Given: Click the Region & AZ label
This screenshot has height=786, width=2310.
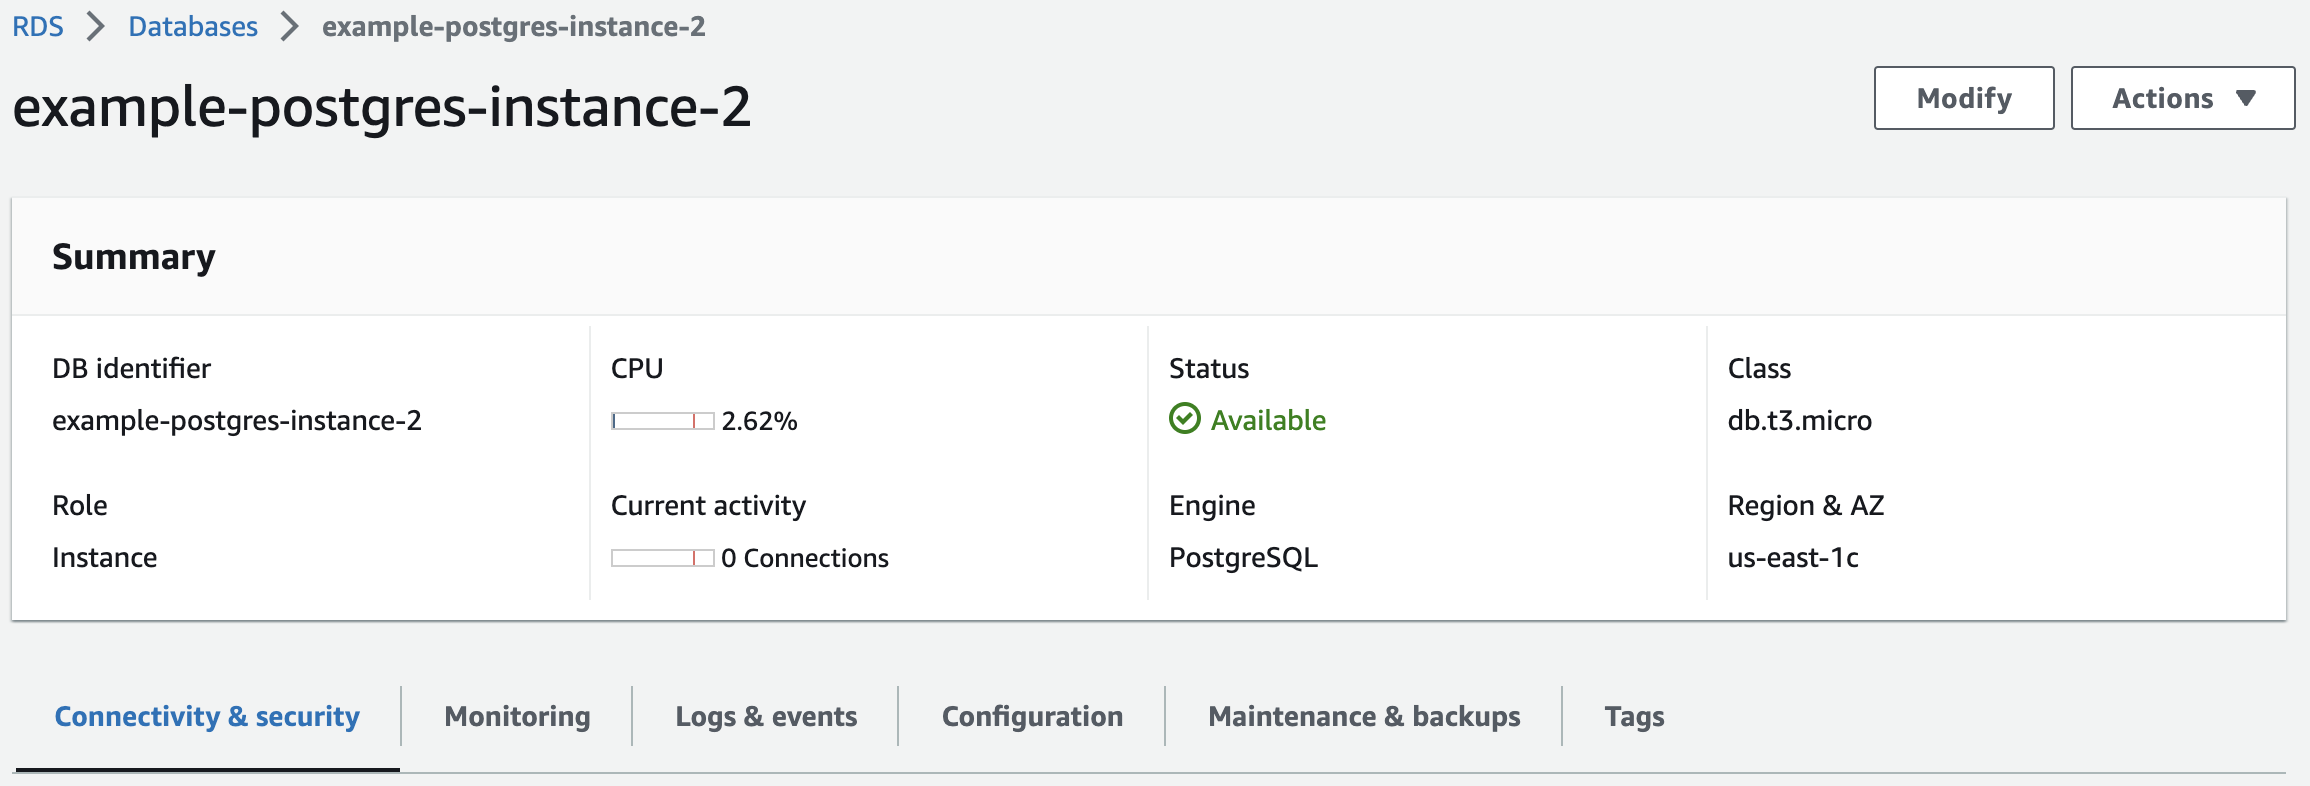Looking at the screenshot, I should 1805,505.
